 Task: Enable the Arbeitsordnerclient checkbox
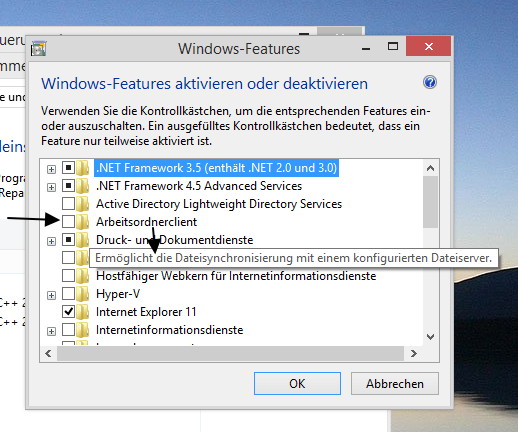(68, 221)
